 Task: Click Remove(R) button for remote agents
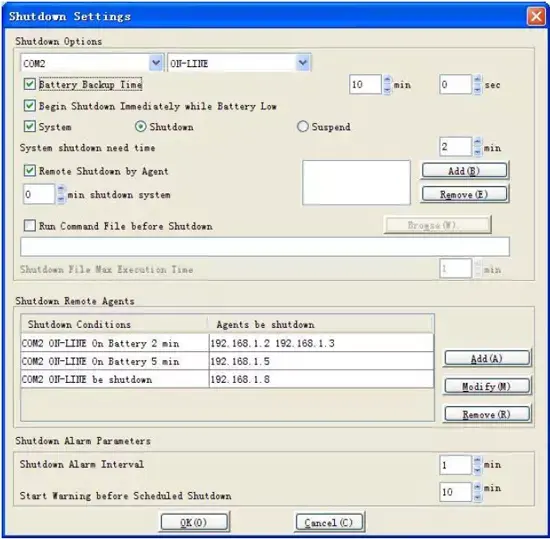(487, 415)
